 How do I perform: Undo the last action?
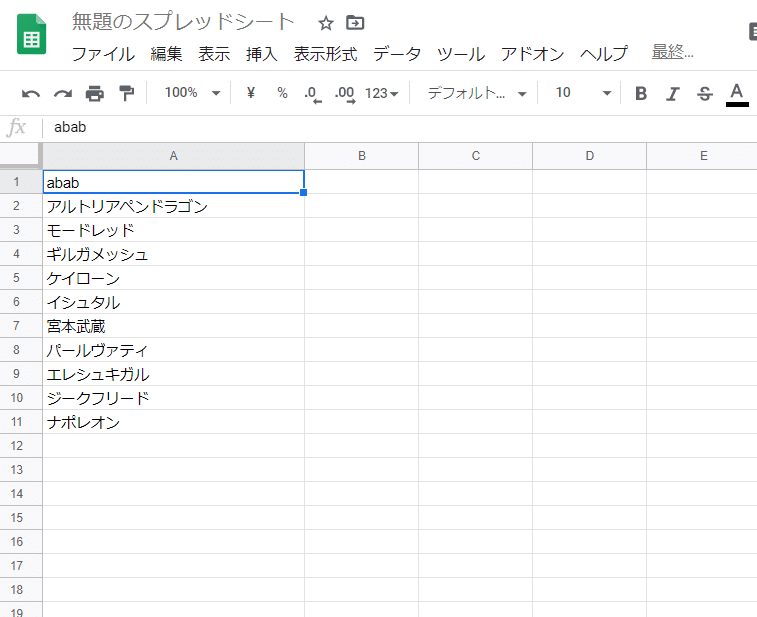[x=31, y=93]
